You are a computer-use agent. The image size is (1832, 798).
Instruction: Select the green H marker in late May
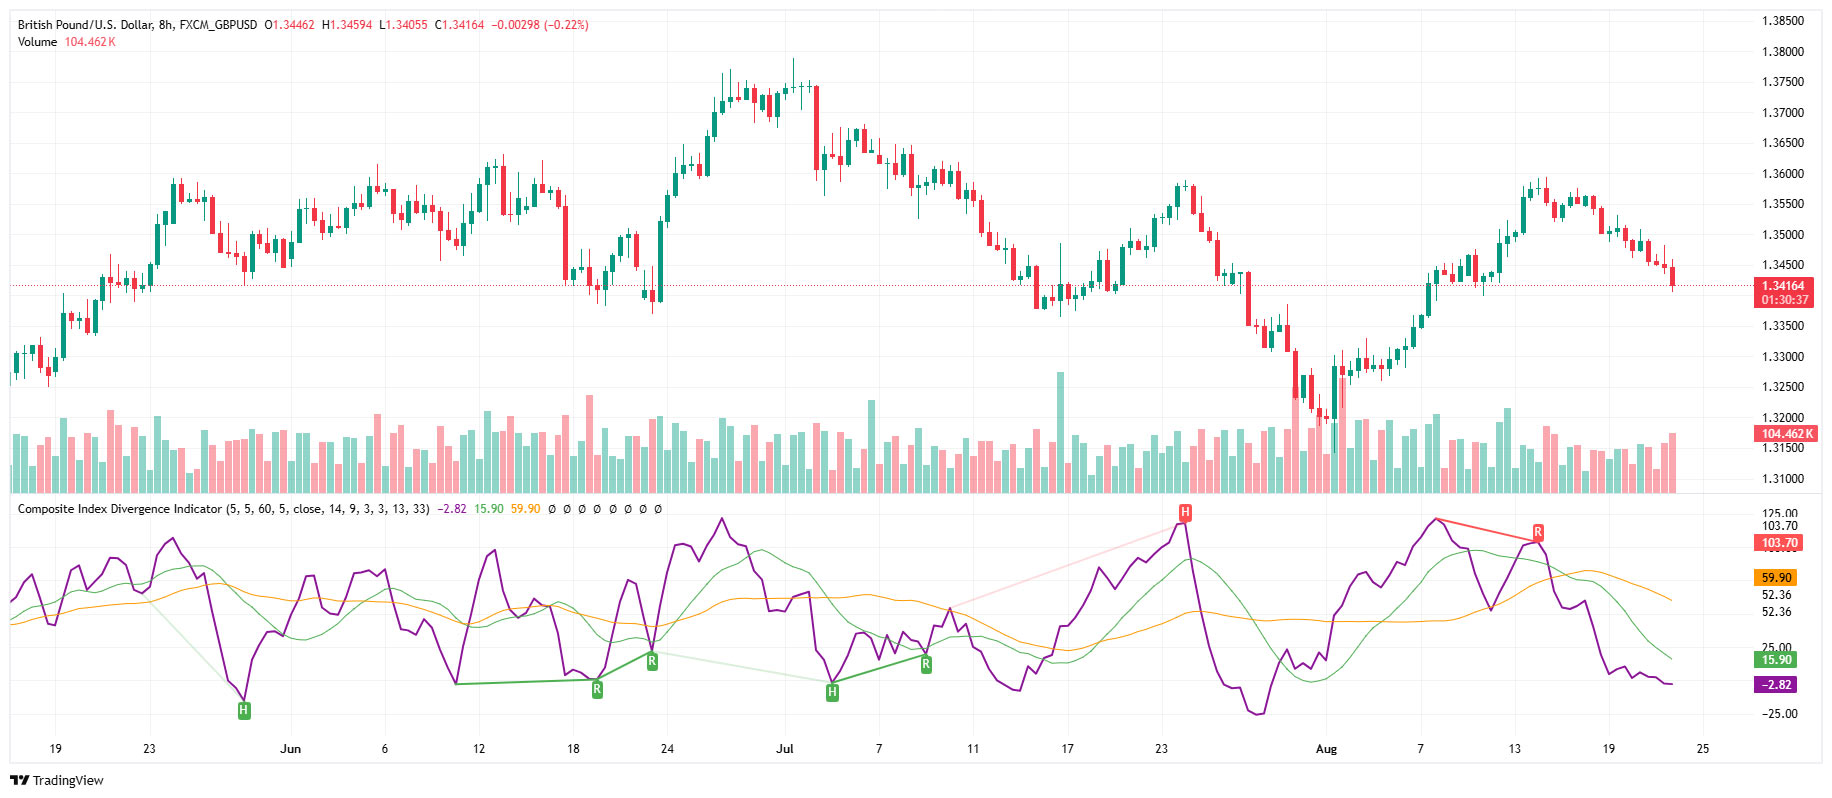244,710
